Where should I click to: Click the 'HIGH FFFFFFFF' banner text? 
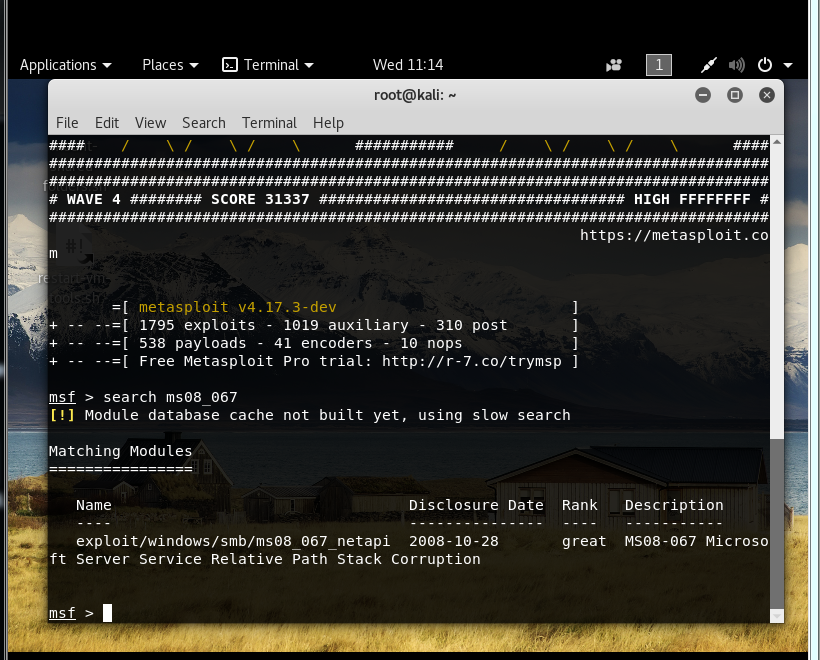pos(692,199)
